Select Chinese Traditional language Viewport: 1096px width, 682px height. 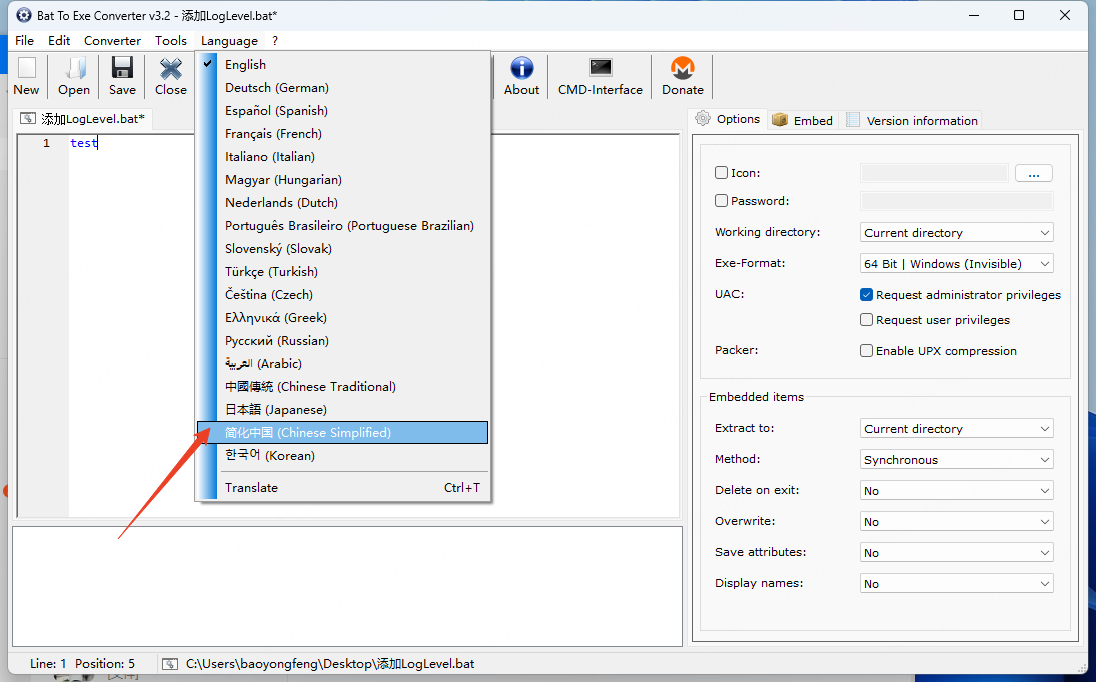pyautogui.click(x=342, y=387)
